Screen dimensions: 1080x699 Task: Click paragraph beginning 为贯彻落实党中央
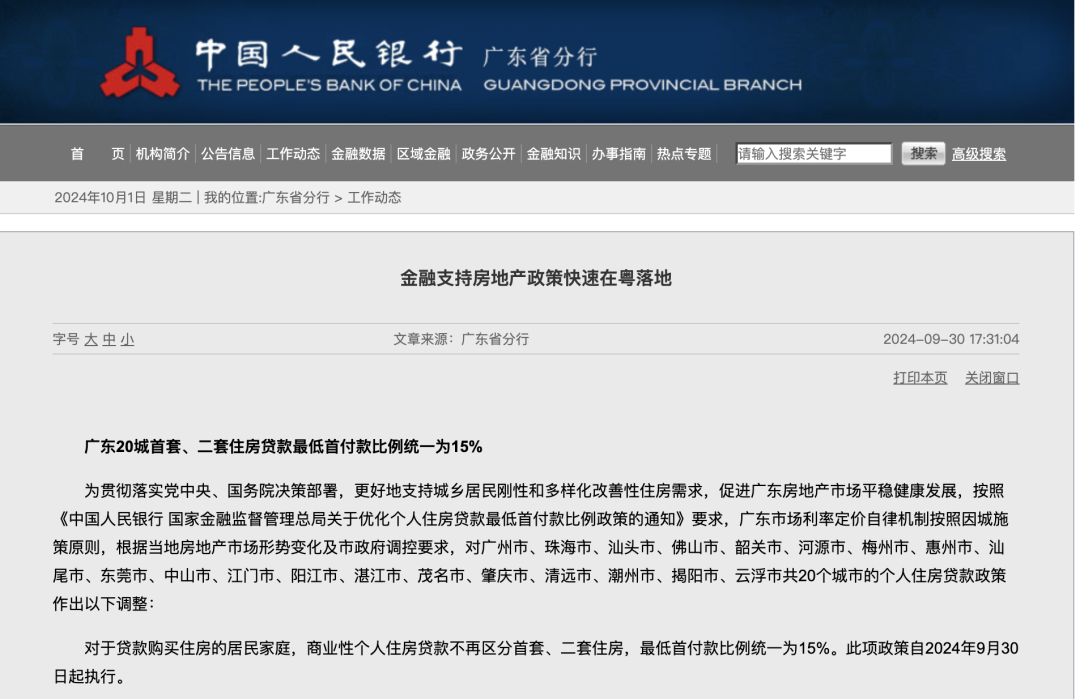(530, 547)
